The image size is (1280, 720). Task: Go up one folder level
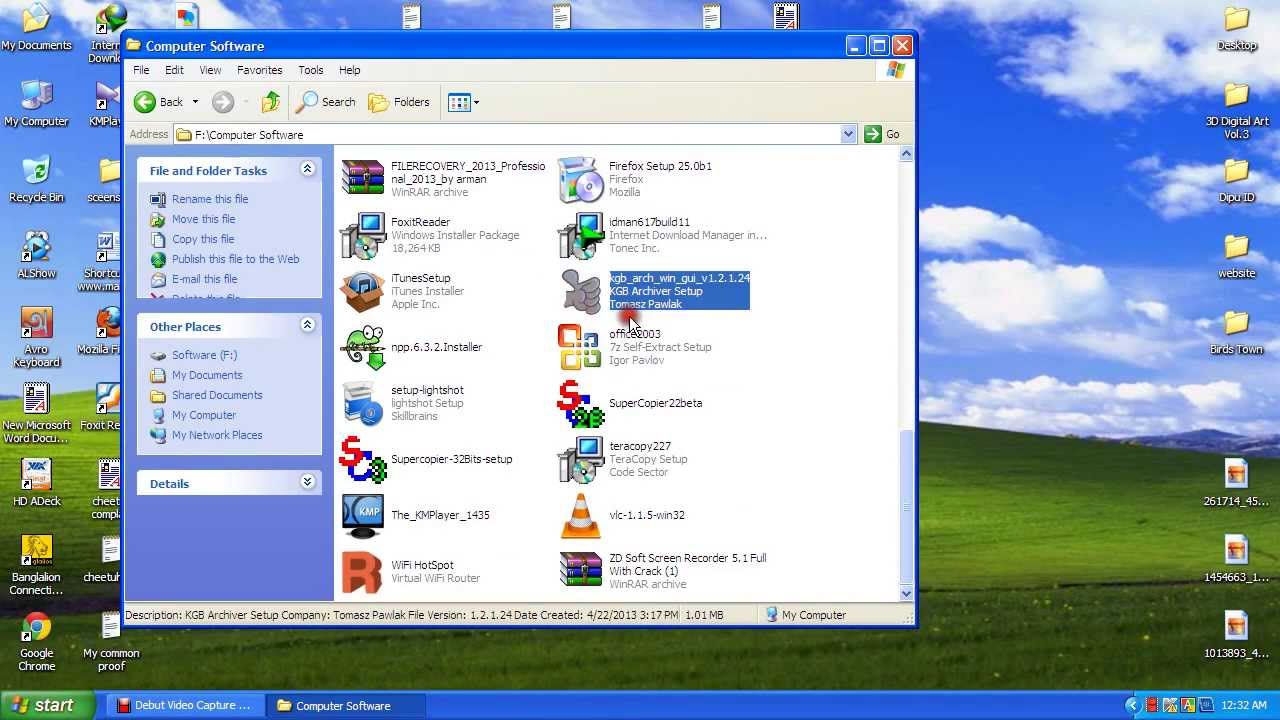(271, 102)
